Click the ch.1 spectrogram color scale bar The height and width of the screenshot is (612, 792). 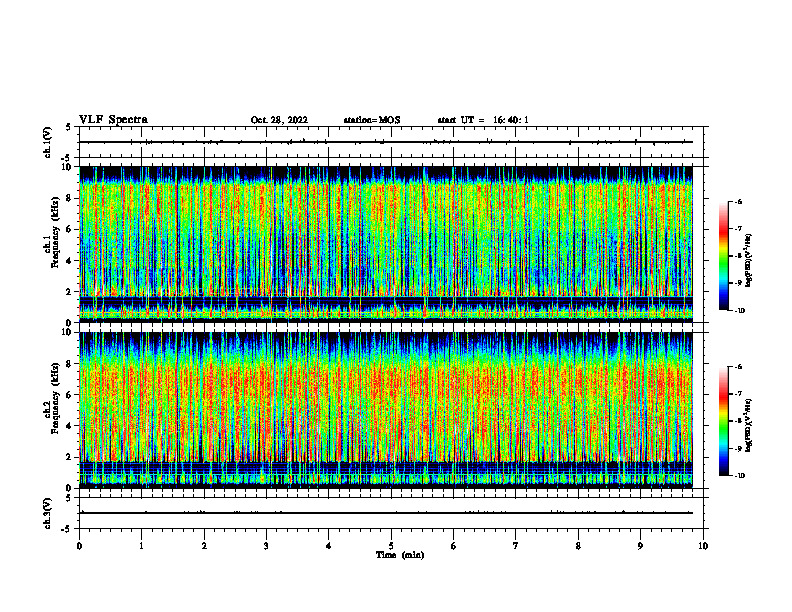(x=723, y=256)
